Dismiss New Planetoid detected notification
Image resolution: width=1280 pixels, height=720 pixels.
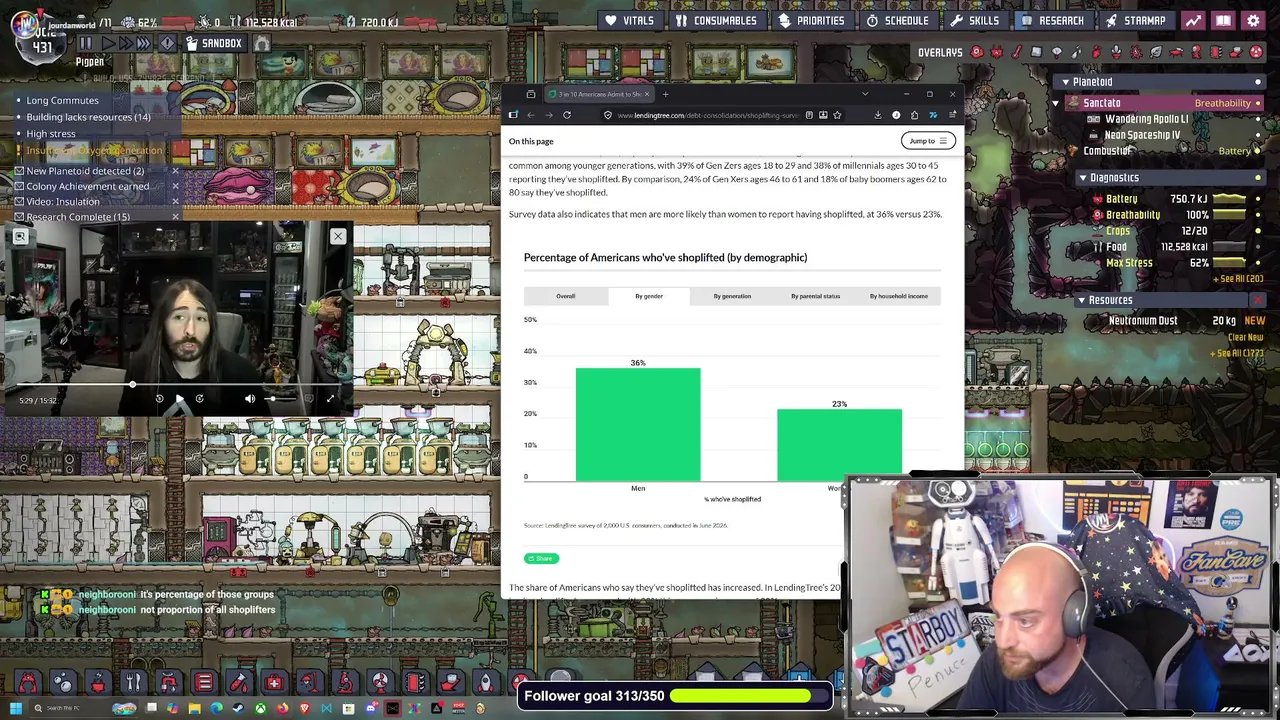(x=175, y=171)
